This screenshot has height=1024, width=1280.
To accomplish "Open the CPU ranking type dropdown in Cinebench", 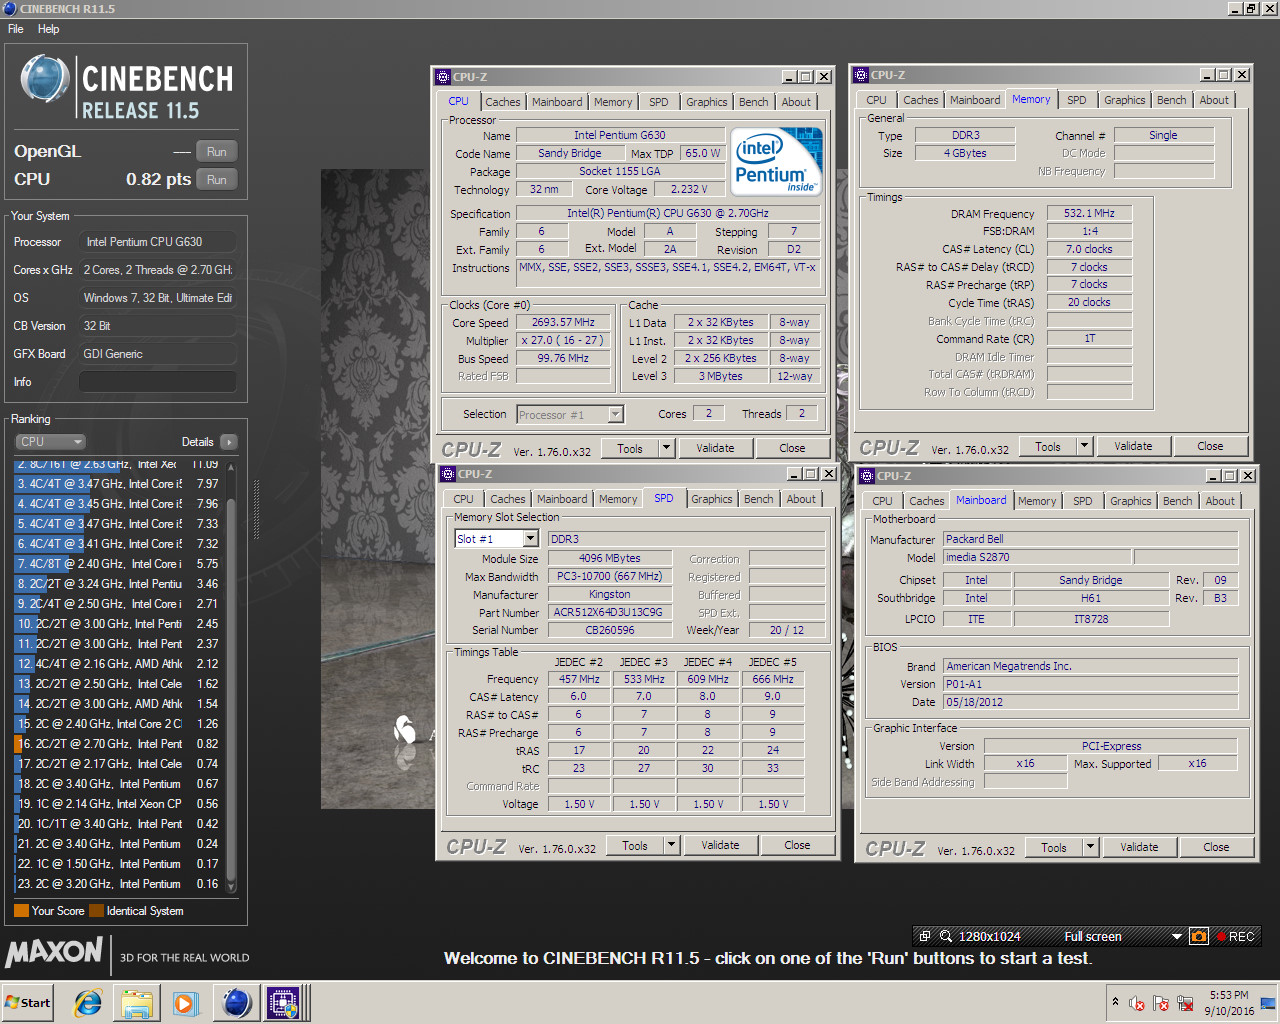I will coord(51,442).
